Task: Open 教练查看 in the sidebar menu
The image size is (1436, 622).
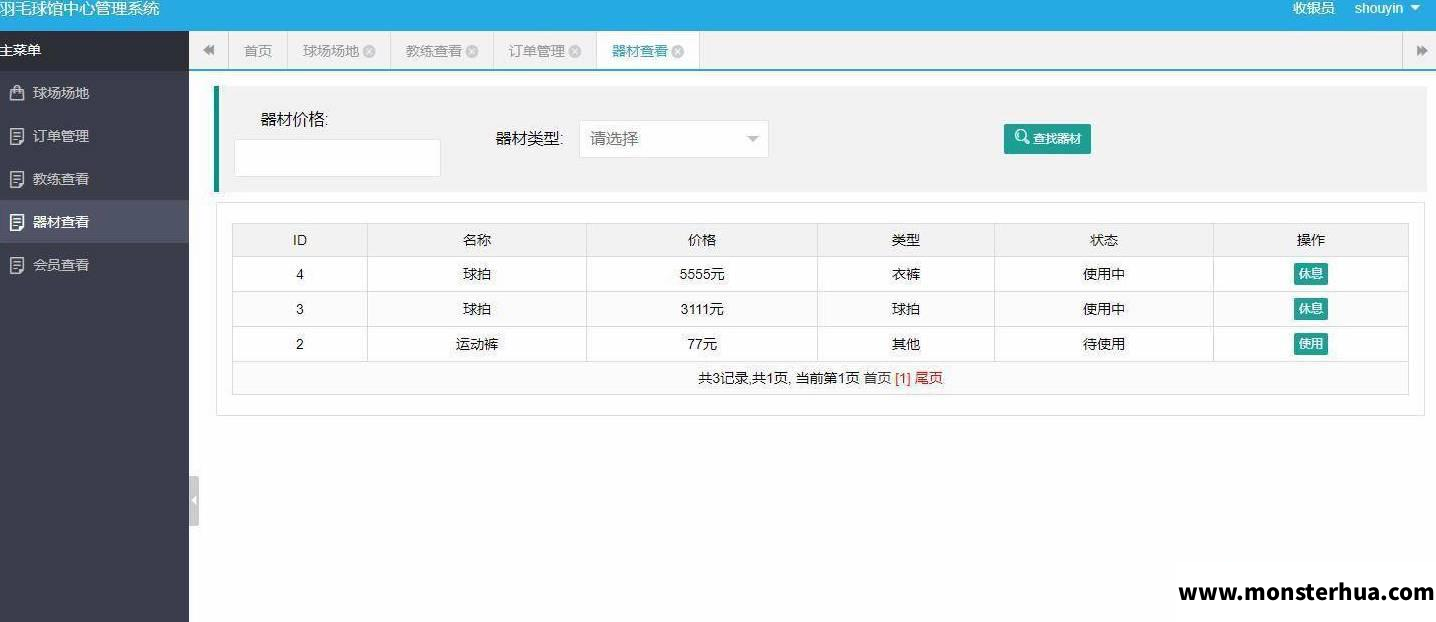Action: pyautogui.click(x=94, y=179)
